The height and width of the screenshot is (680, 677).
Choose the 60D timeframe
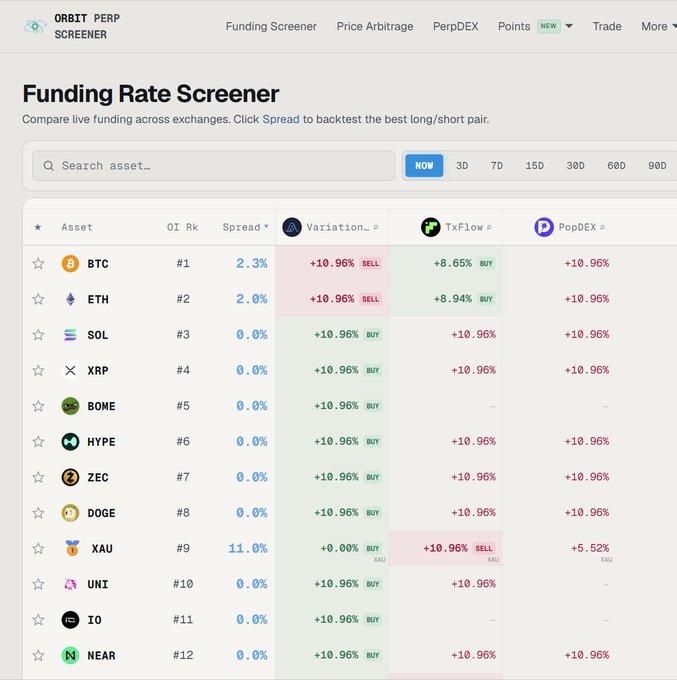(x=616, y=166)
